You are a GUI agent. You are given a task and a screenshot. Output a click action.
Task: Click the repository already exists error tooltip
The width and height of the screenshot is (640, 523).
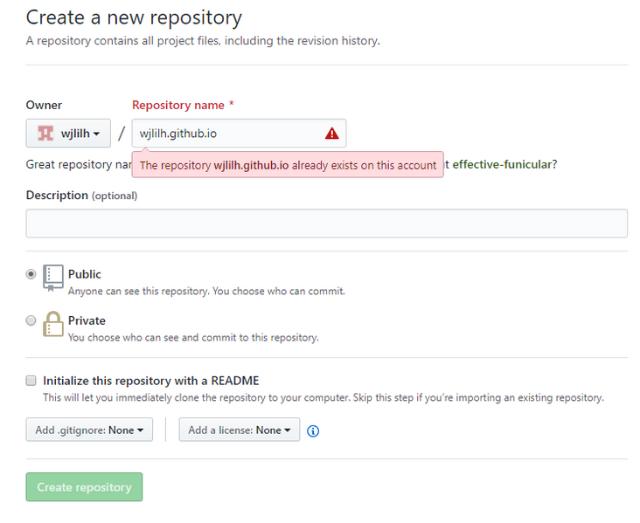[287, 166]
